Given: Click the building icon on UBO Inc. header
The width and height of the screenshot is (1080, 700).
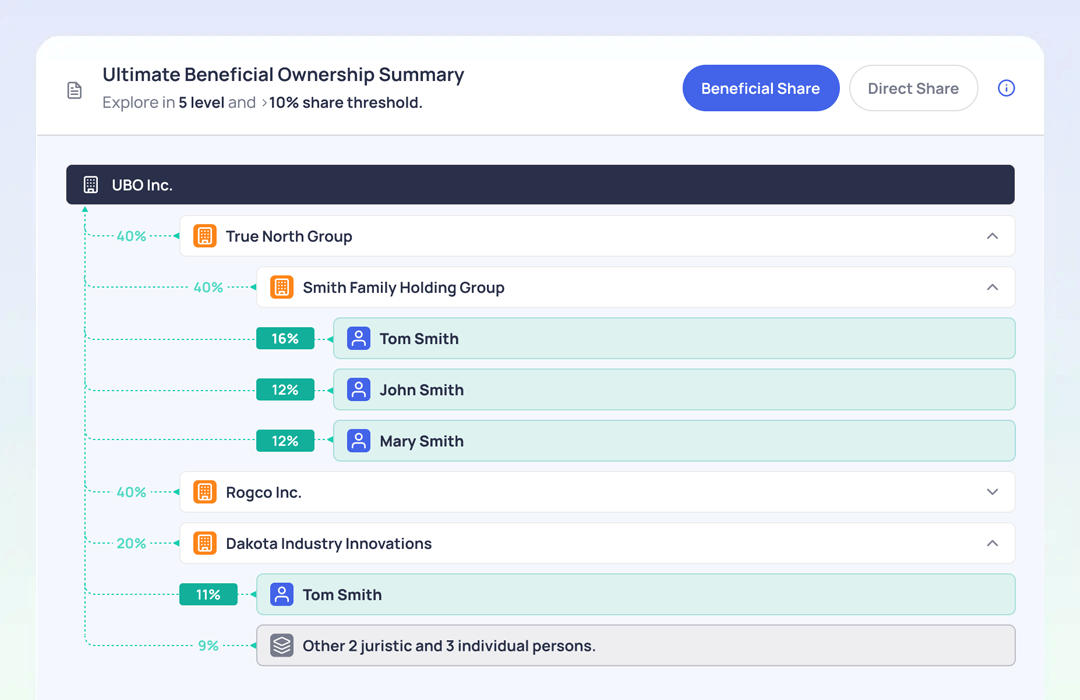Looking at the screenshot, I should click(x=91, y=184).
